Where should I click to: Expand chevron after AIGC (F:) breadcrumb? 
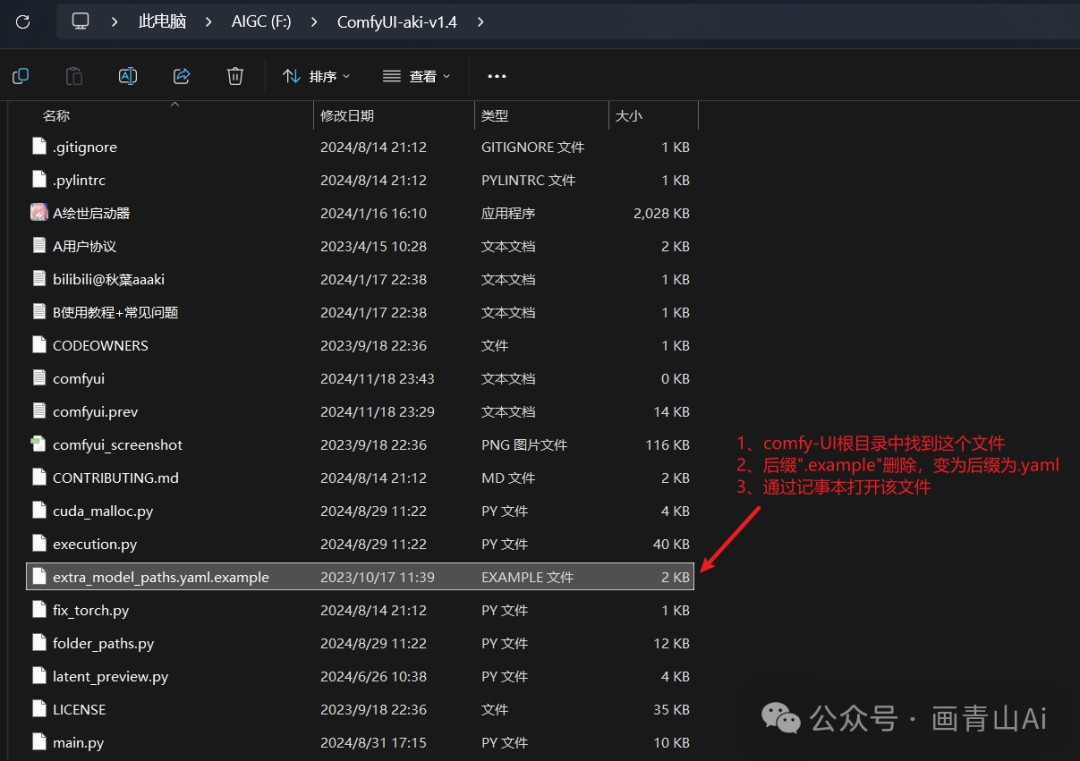(x=314, y=22)
